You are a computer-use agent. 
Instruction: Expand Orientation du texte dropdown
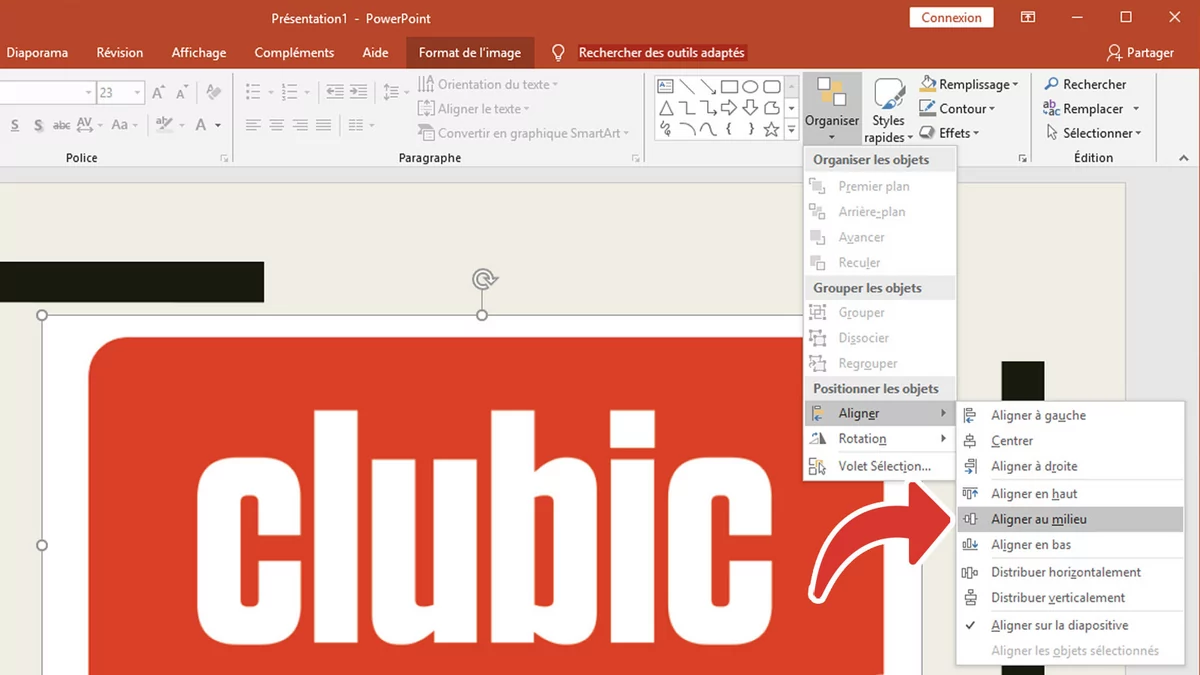[x=555, y=85]
